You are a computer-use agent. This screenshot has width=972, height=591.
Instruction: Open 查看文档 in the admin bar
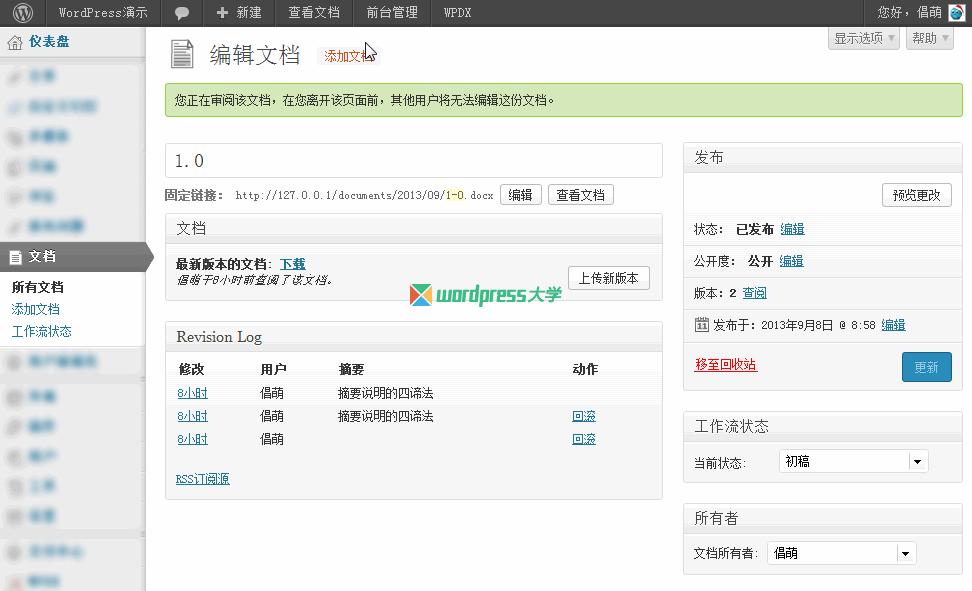click(313, 13)
